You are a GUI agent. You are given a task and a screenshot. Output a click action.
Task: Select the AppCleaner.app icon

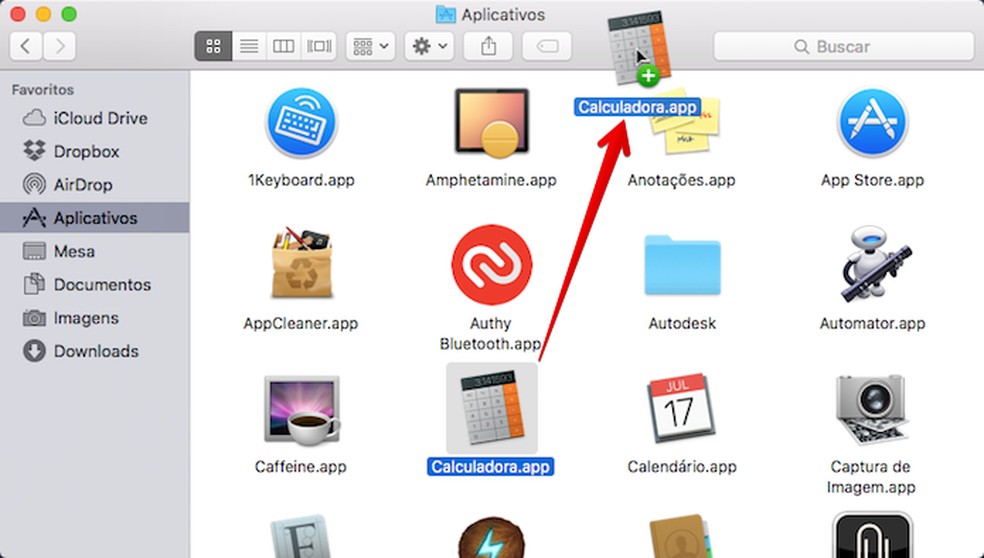pos(301,264)
